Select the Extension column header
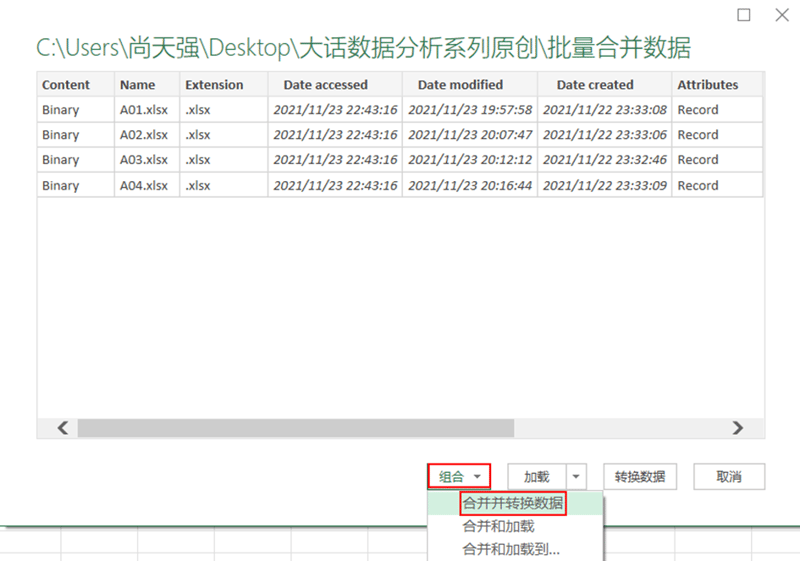 (x=223, y=85)
